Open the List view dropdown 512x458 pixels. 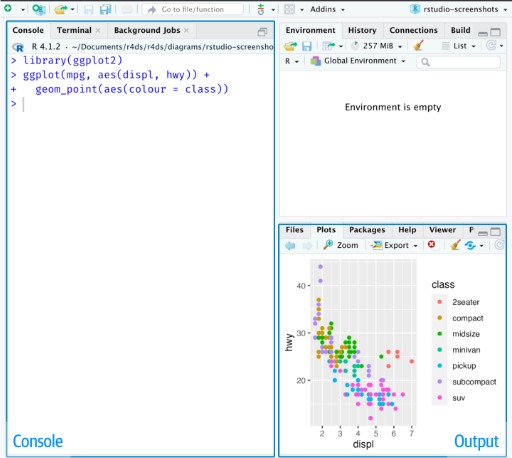pos(459,46)
